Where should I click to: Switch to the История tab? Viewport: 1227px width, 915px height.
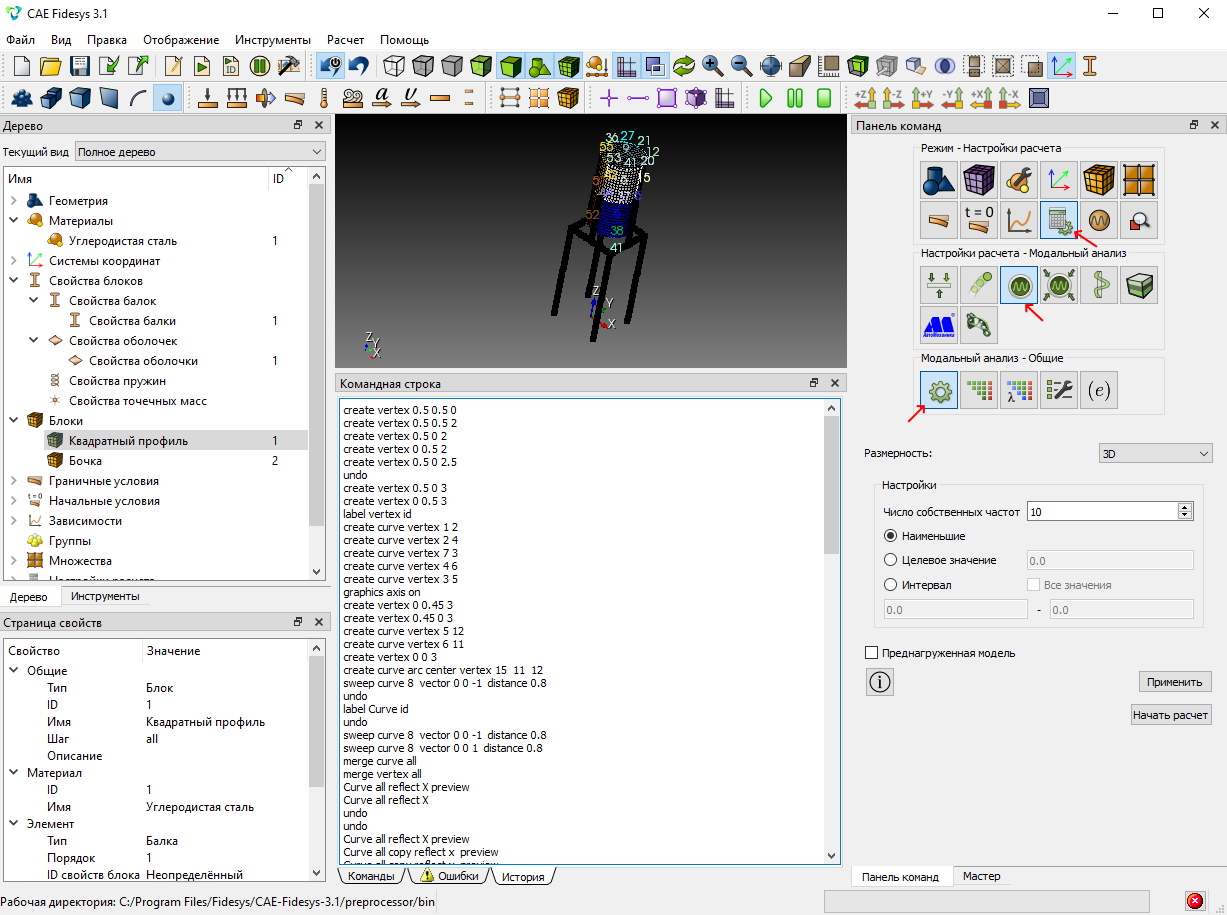(523, 876)
